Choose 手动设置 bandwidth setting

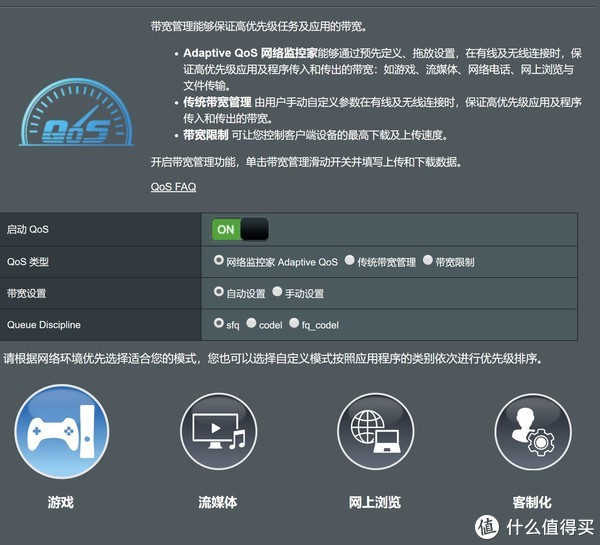point(277,292)
